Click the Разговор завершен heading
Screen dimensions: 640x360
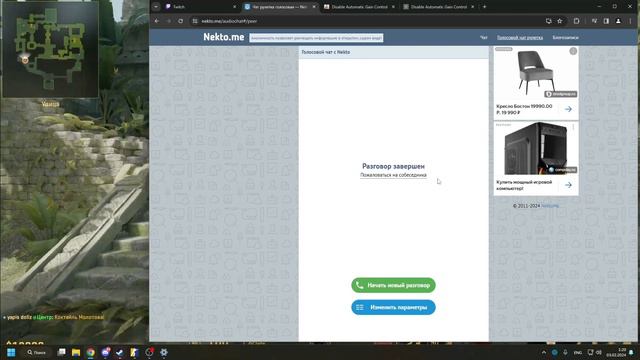point(393,166)
